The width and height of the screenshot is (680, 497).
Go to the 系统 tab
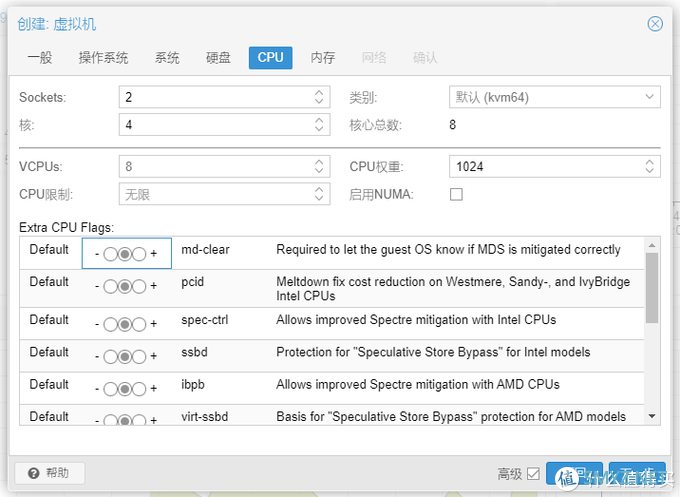click(x=167, y=57)
